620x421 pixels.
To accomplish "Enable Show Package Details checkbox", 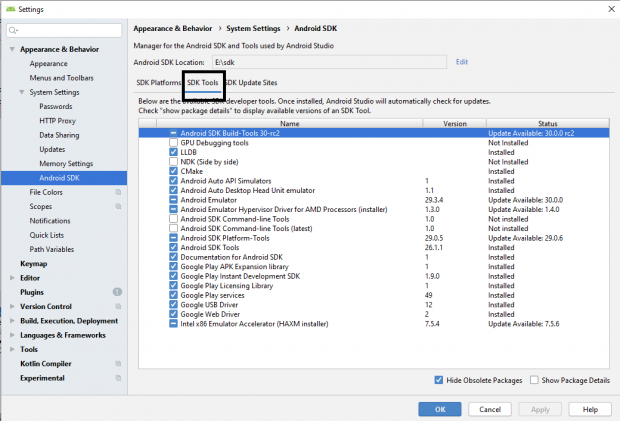I will [534, 380].
